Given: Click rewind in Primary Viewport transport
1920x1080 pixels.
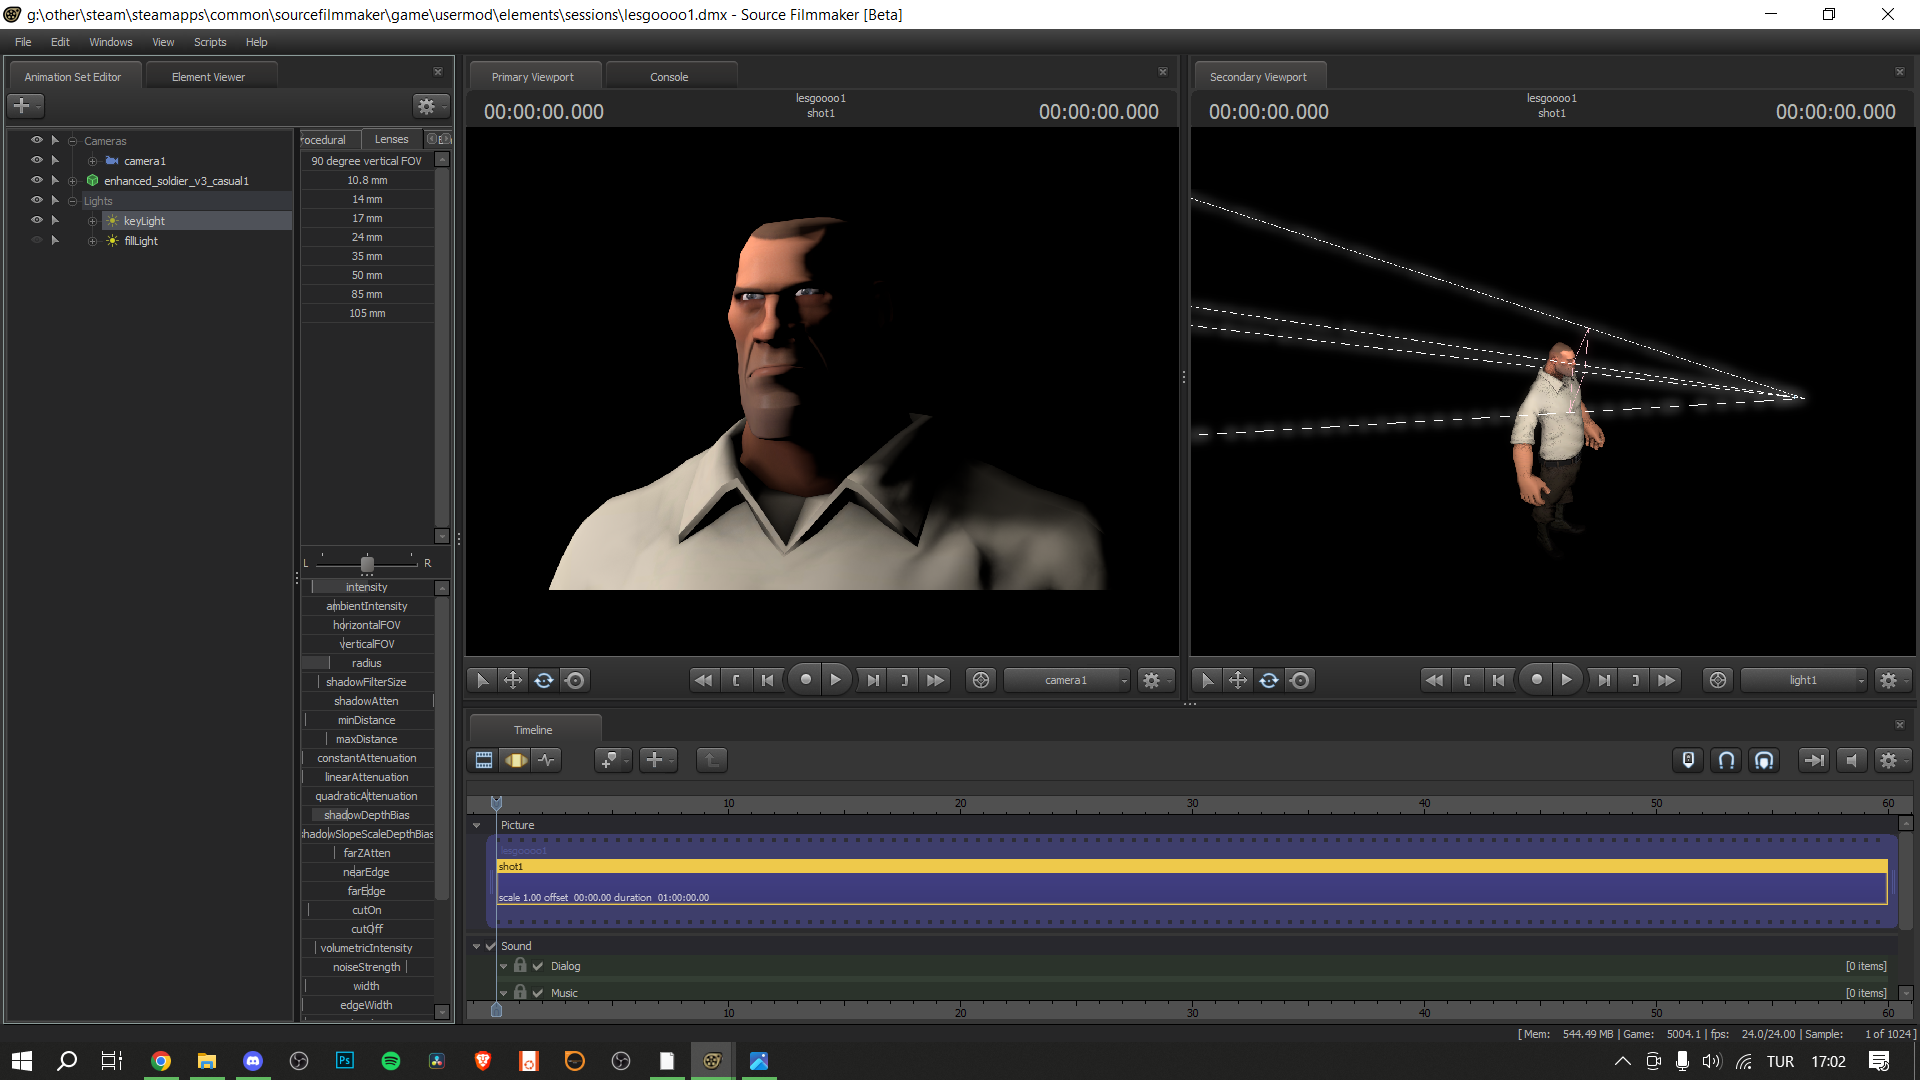Looking at the screenshot, I should [x=704, y=680].
